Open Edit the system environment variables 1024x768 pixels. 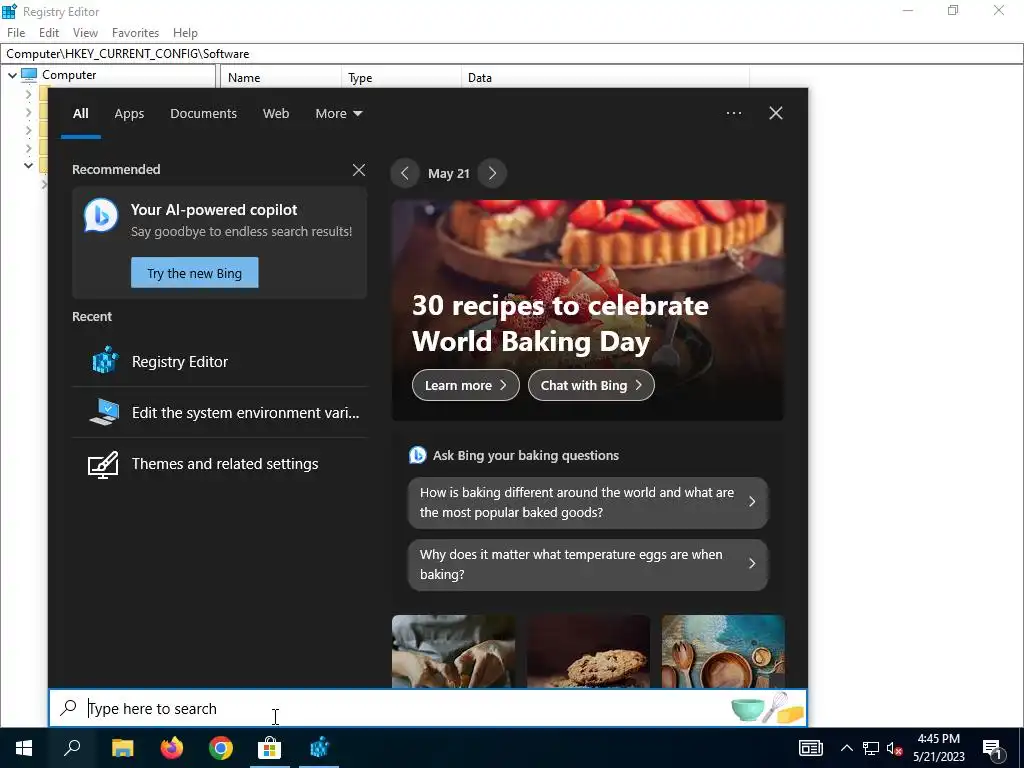click(219, 413)
